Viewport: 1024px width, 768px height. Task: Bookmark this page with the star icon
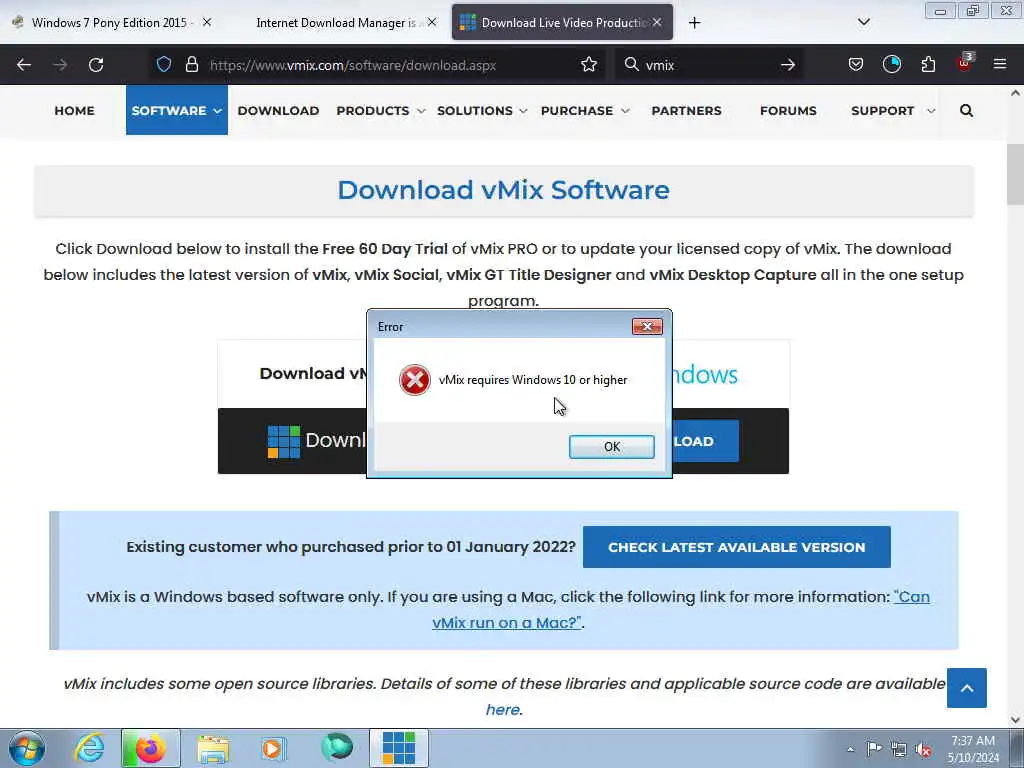(x=589, y=64)
